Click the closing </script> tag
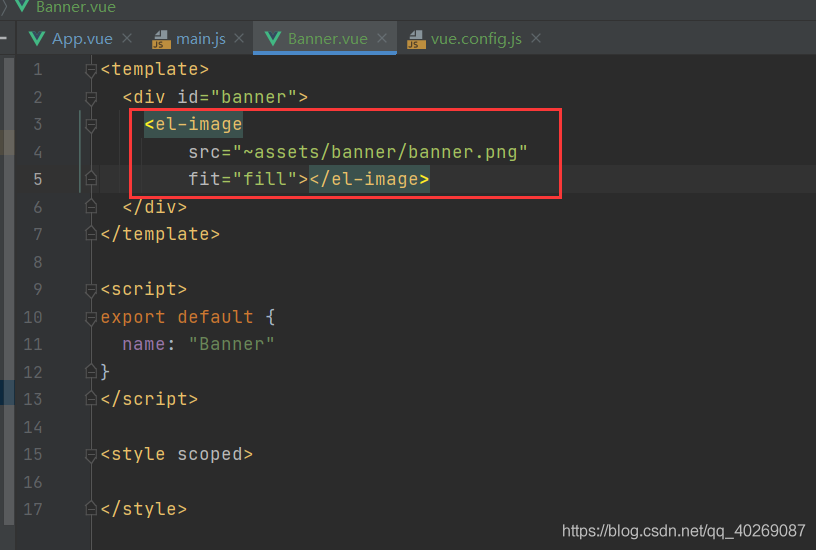 [x=149, y=399]
